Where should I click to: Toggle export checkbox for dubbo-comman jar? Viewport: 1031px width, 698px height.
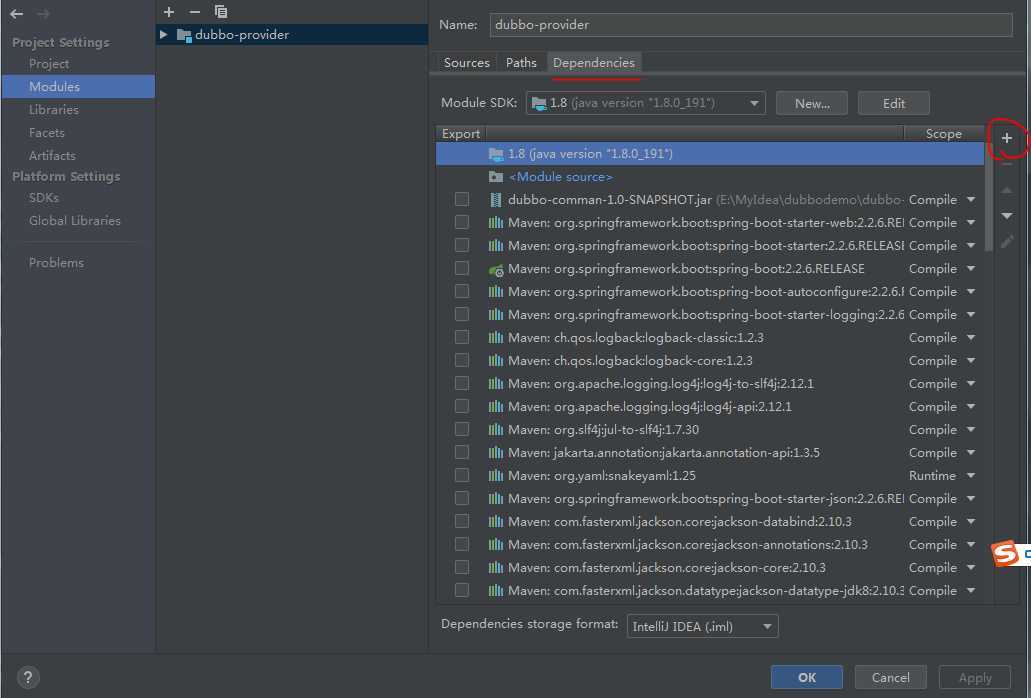[x=462, y=199]
